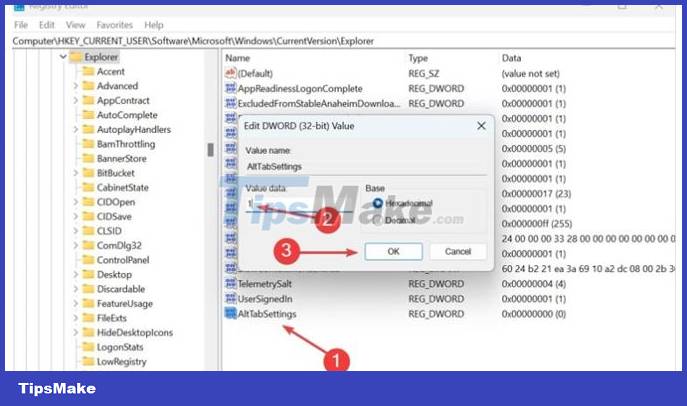The width and height of the screenshot is (687, 406).
Task: Open the Favorites menu
Action: click(114, 25)
